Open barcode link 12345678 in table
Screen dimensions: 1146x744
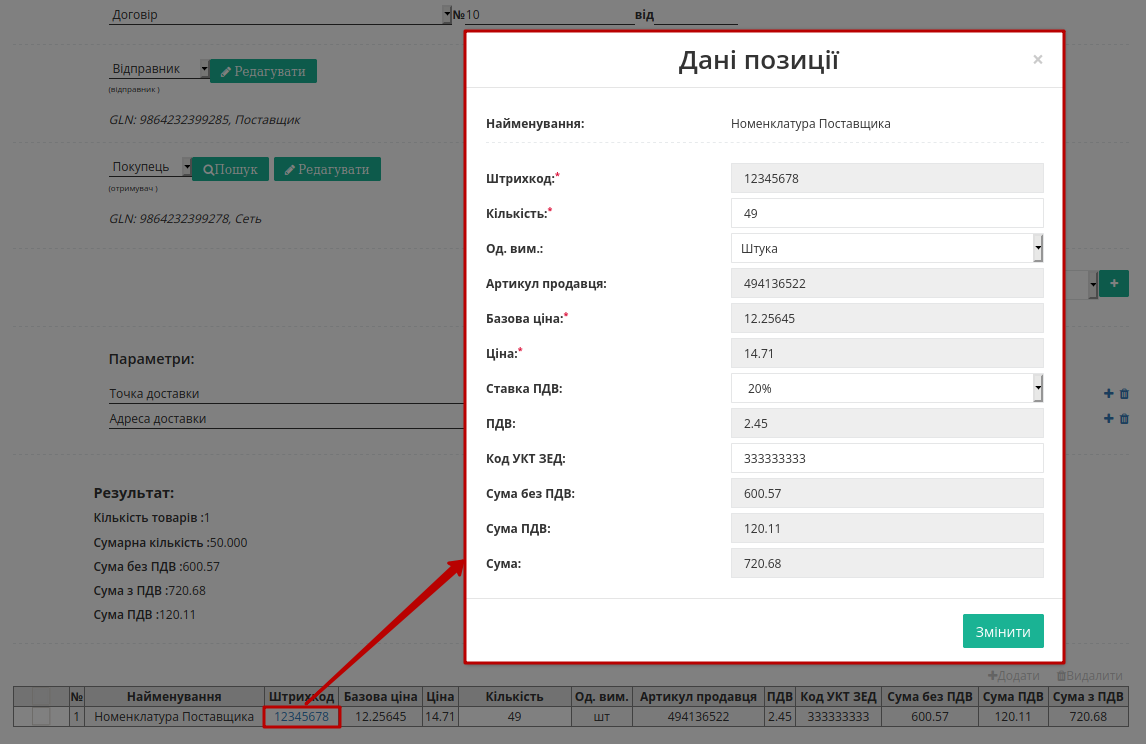point(301,717)
